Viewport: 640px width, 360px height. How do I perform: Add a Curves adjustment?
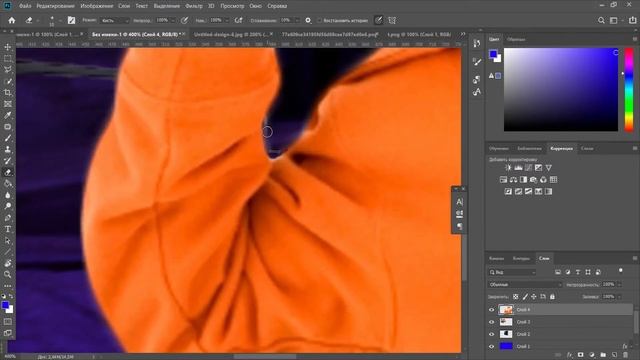[529, 168]
